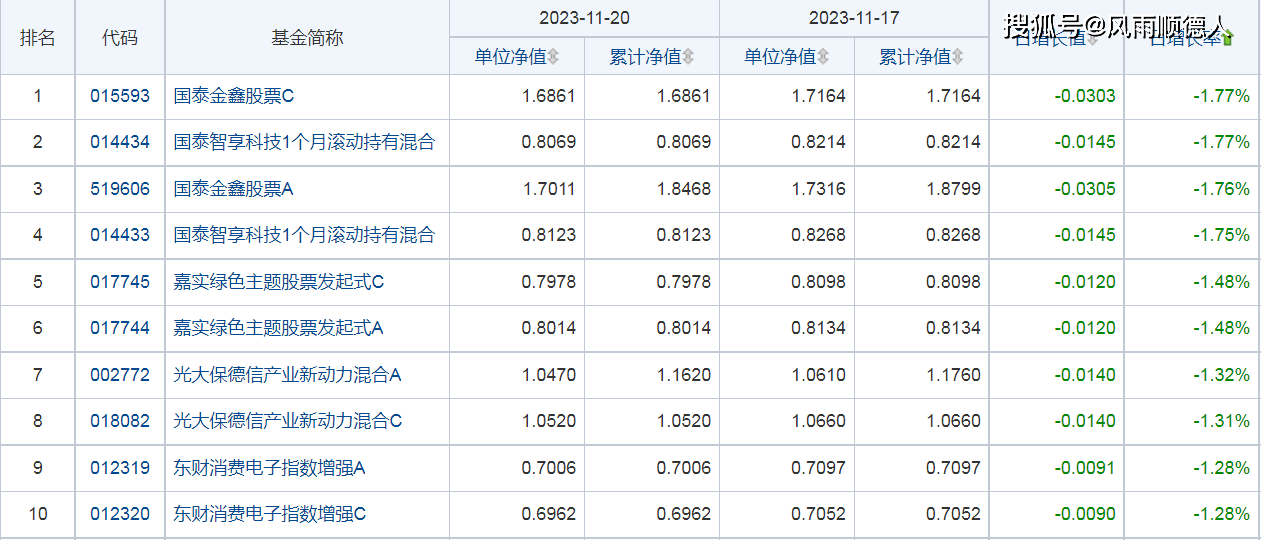Open the 国泰金鑫股票C fund name link

(x=234, y=97)
